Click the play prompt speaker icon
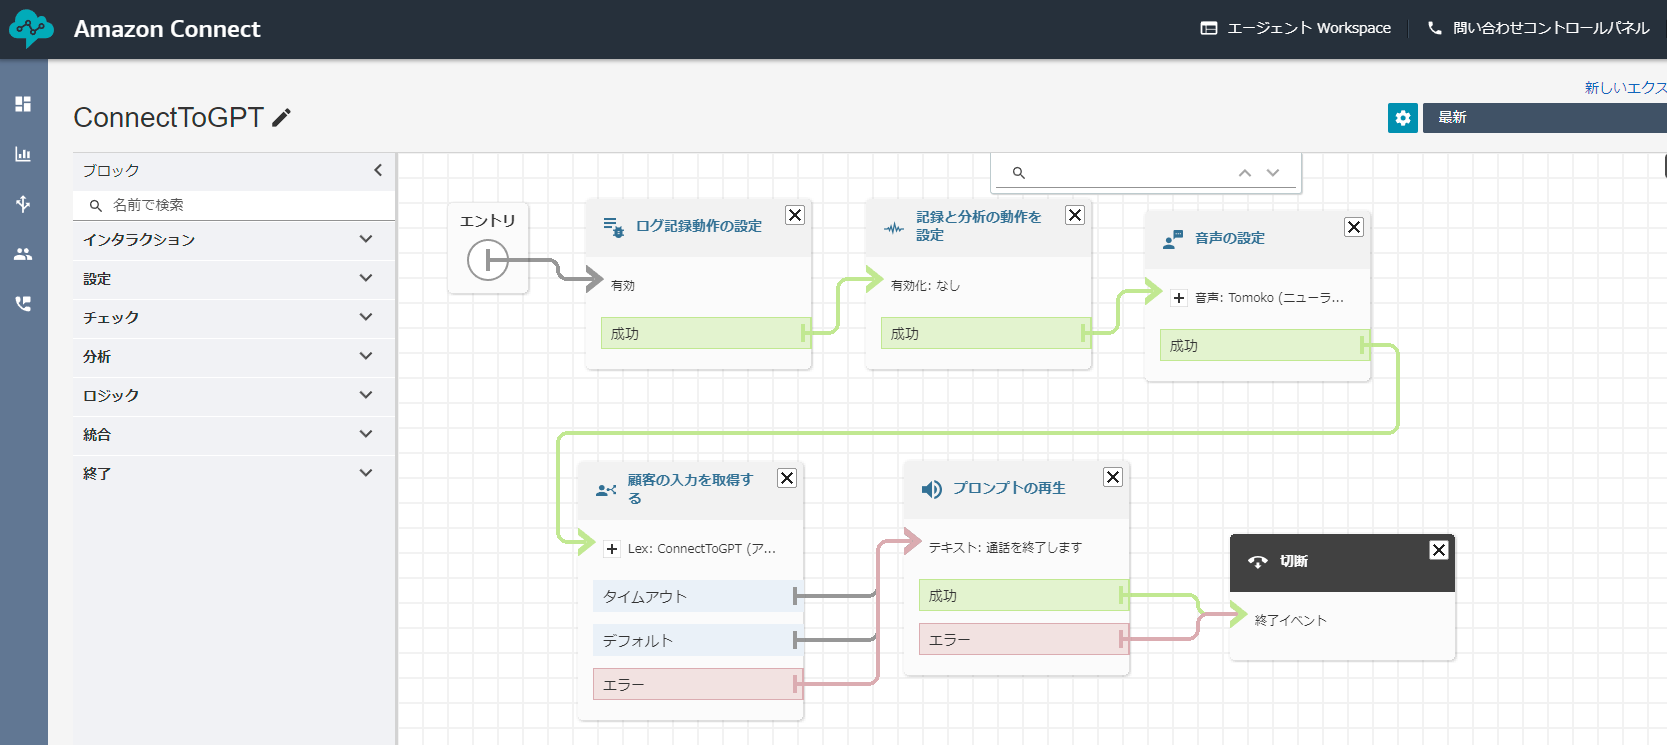The width and height of the screenshot is (1667, 745). point(932,489)
